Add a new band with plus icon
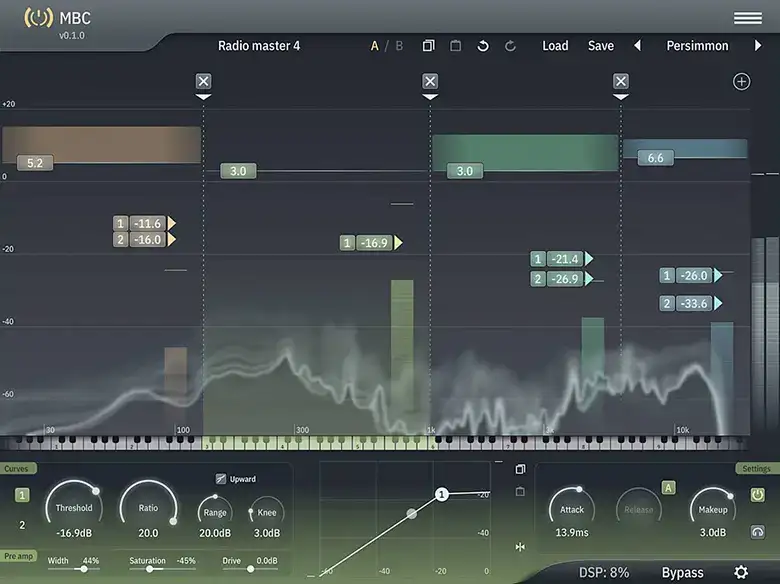Screen dimensions: 780x584 (741, 82)
